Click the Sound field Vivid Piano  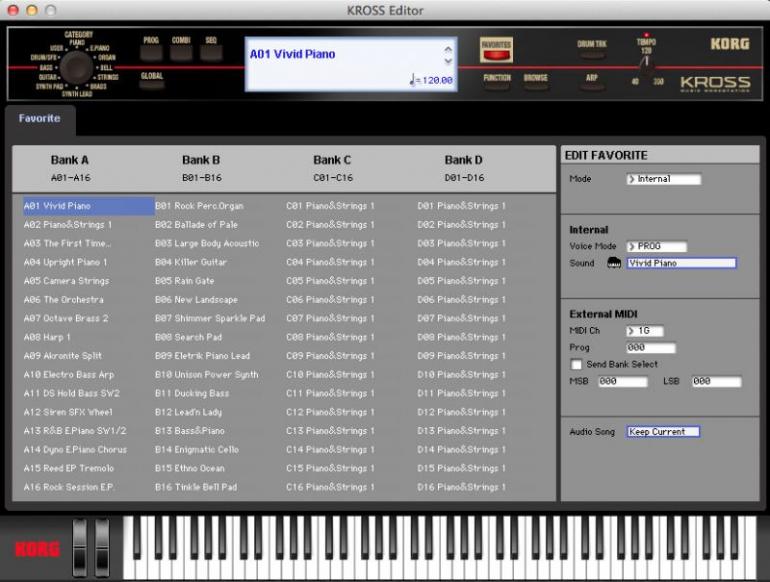[x=682, y=263]
